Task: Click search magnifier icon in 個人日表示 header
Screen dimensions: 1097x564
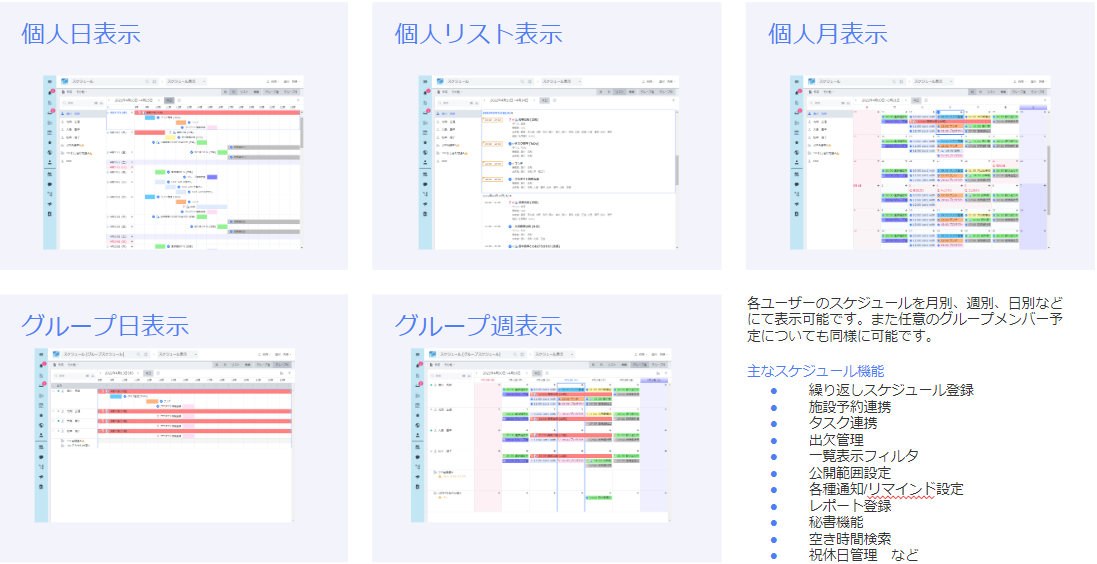Action: click(146, 81)
